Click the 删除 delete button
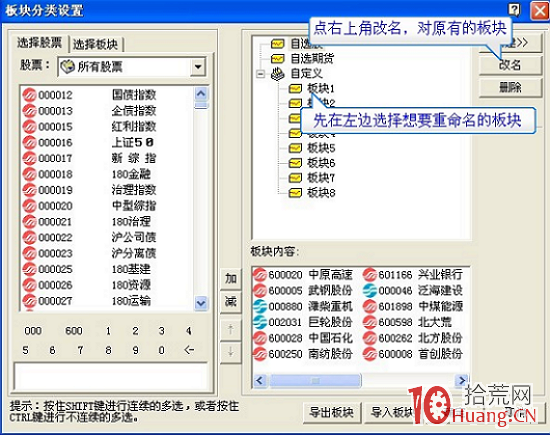Viewport: 550px width, 435px height. (510, 87)
